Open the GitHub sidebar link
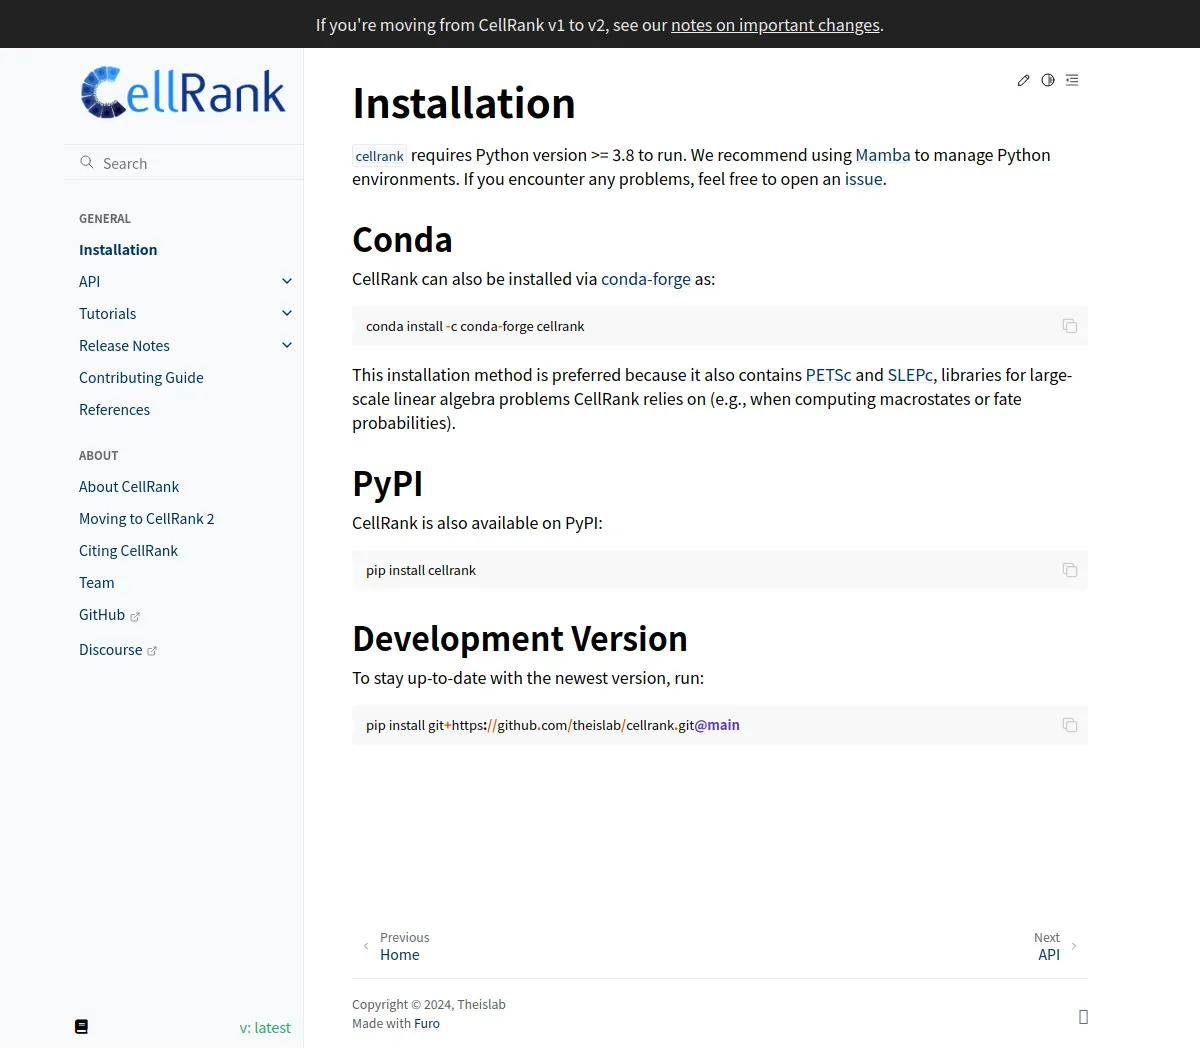Screen dimensions: 1200x1048 click(x=102, y=615)
